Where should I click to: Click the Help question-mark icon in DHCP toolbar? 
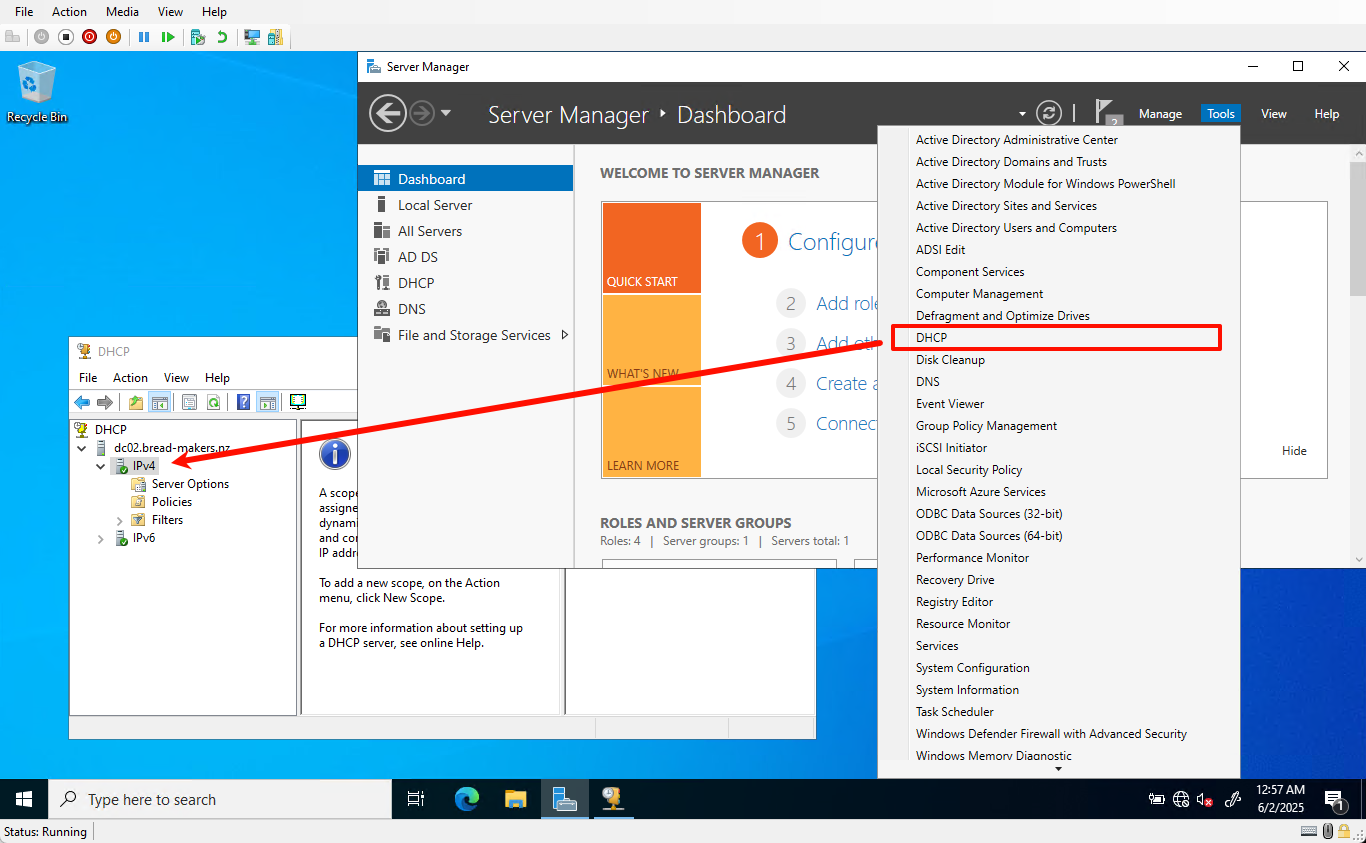click(243, 402)
